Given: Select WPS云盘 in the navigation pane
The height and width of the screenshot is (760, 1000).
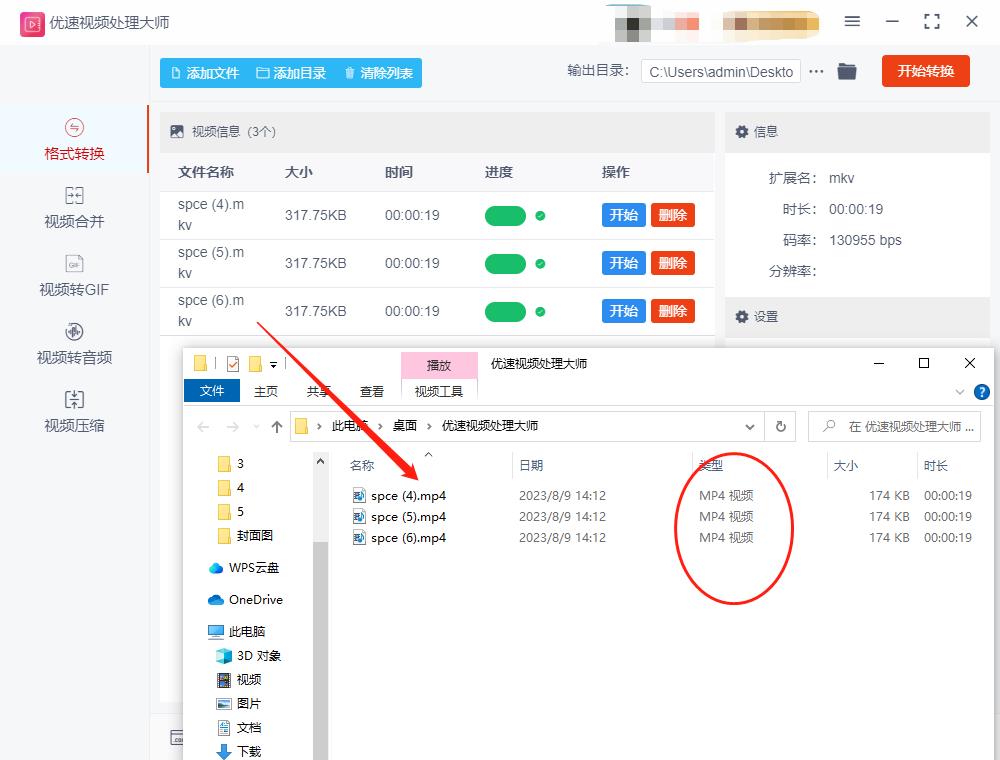Looking at the screenshot, I should pos(244,567).
